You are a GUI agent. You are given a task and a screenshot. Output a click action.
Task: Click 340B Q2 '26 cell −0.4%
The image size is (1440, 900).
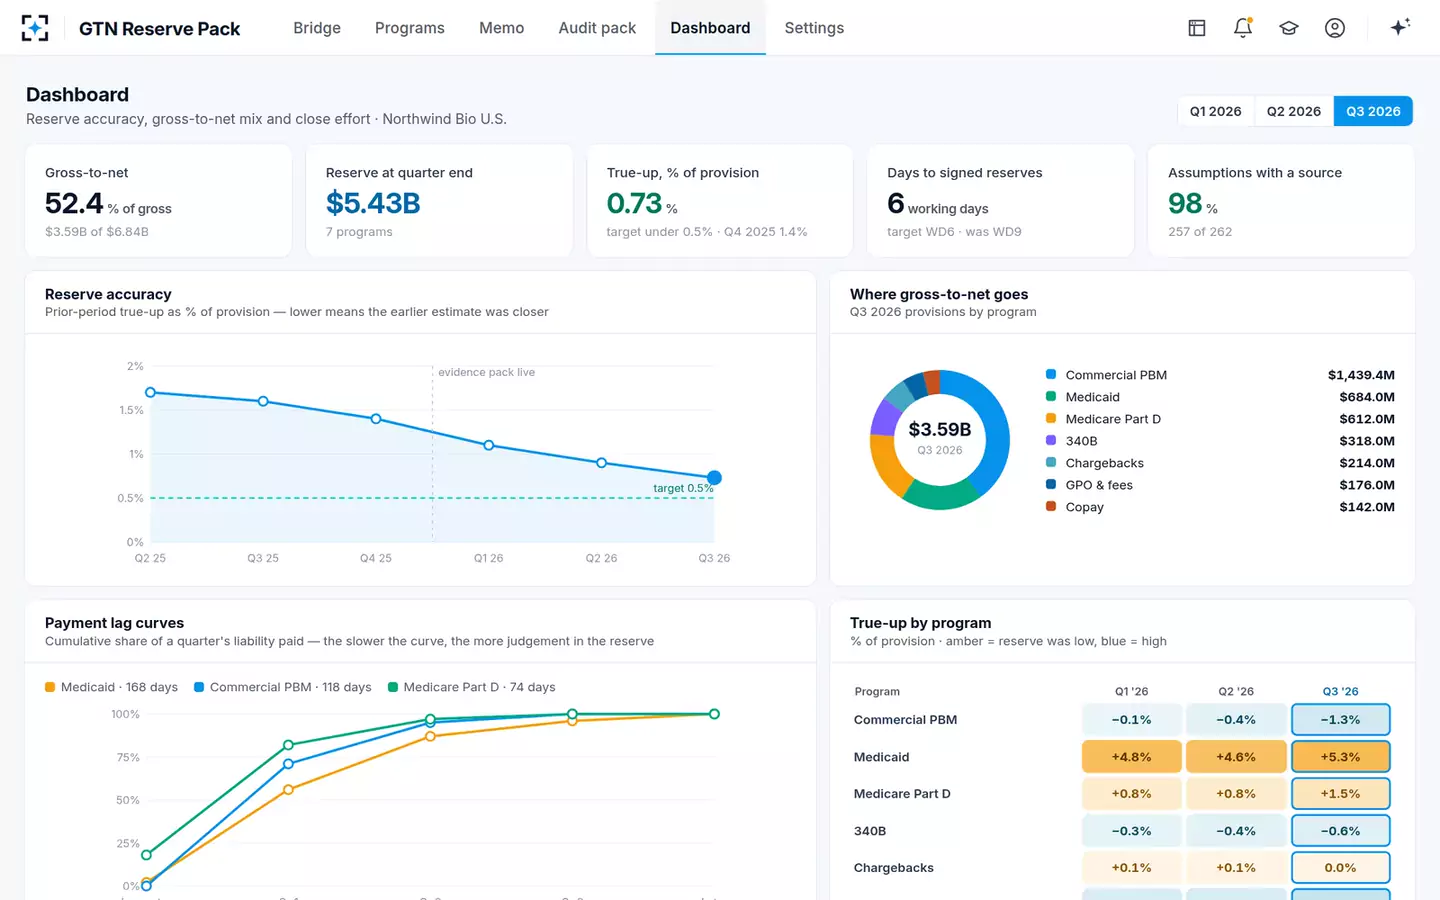click(1236, 831)
